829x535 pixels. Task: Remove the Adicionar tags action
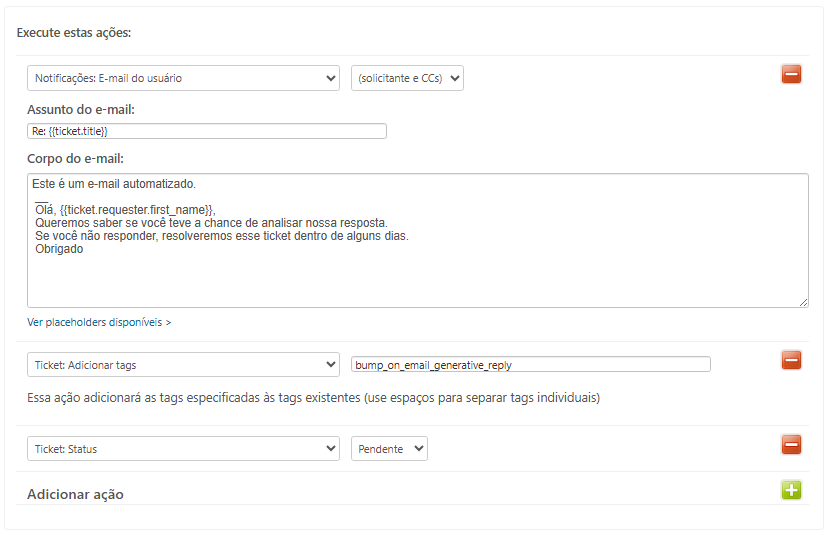pos(791,360)
